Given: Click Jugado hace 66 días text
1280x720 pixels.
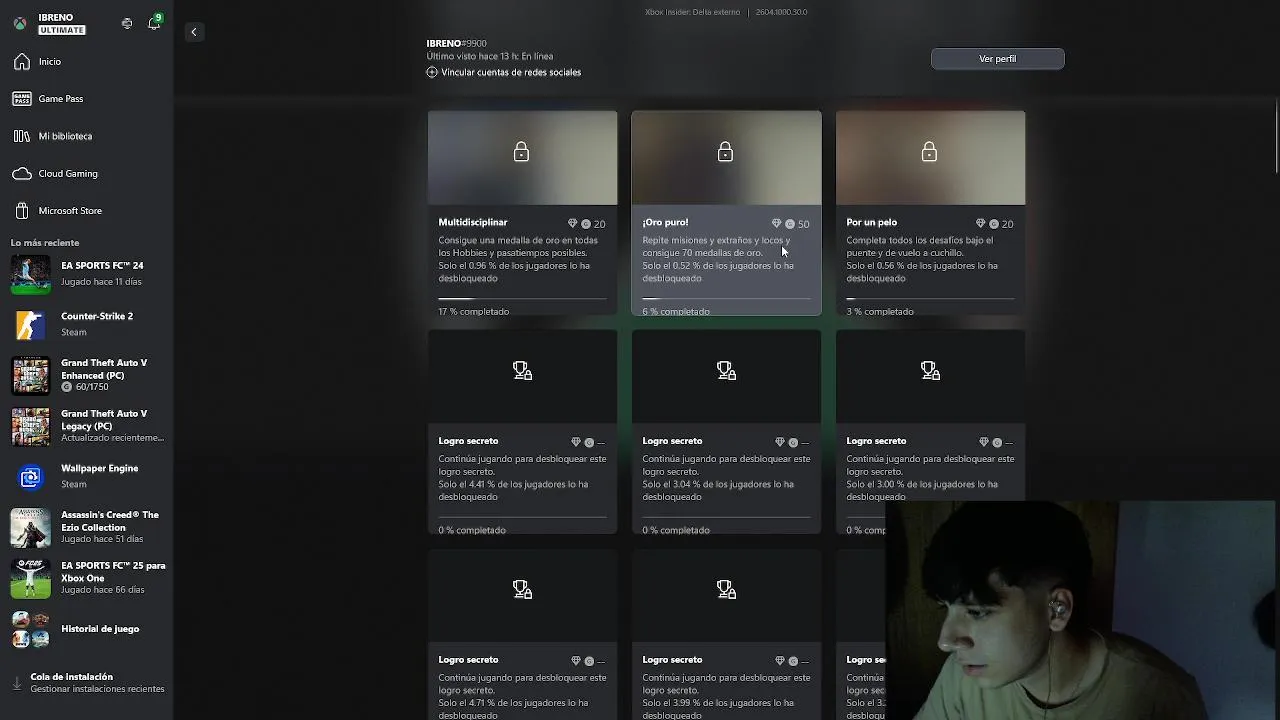Looking at the screenshot, I should pyautogui.click(x=101, y=590).
